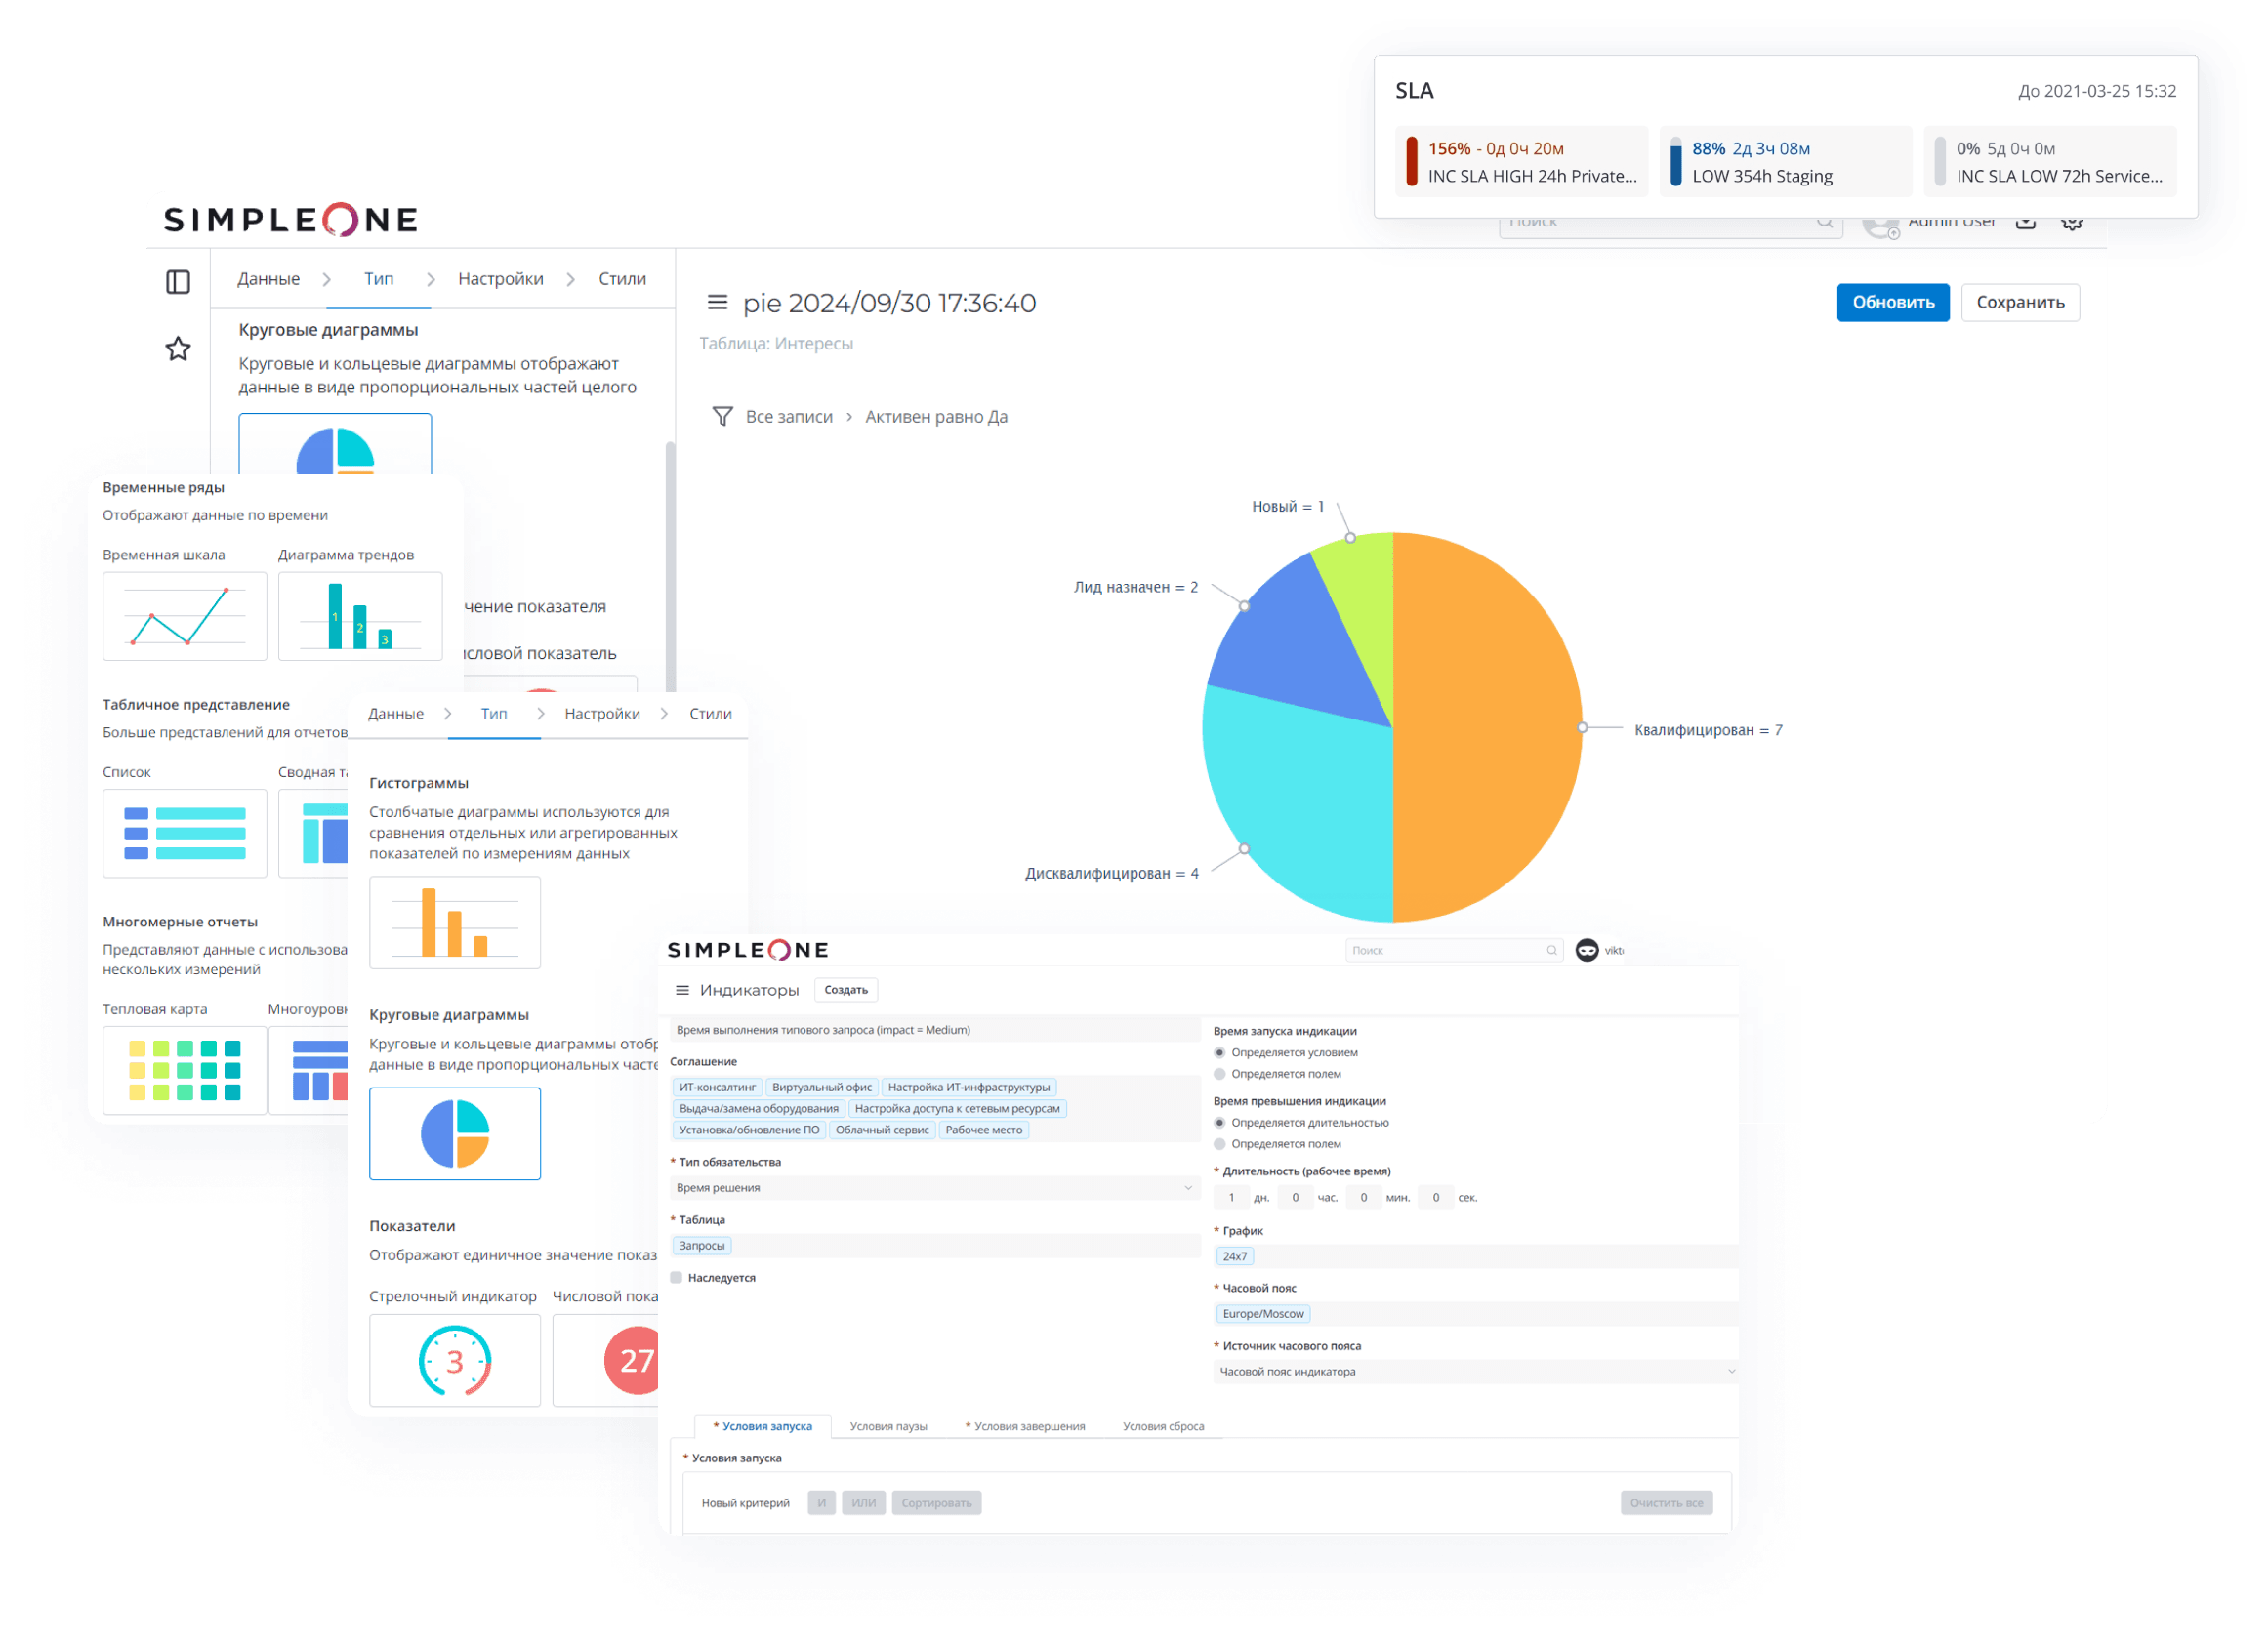Image resolution: width=2268 pixels, height=1643 pixels.
Task: Open settings gear icon in top header
Action: point(2072,222)
